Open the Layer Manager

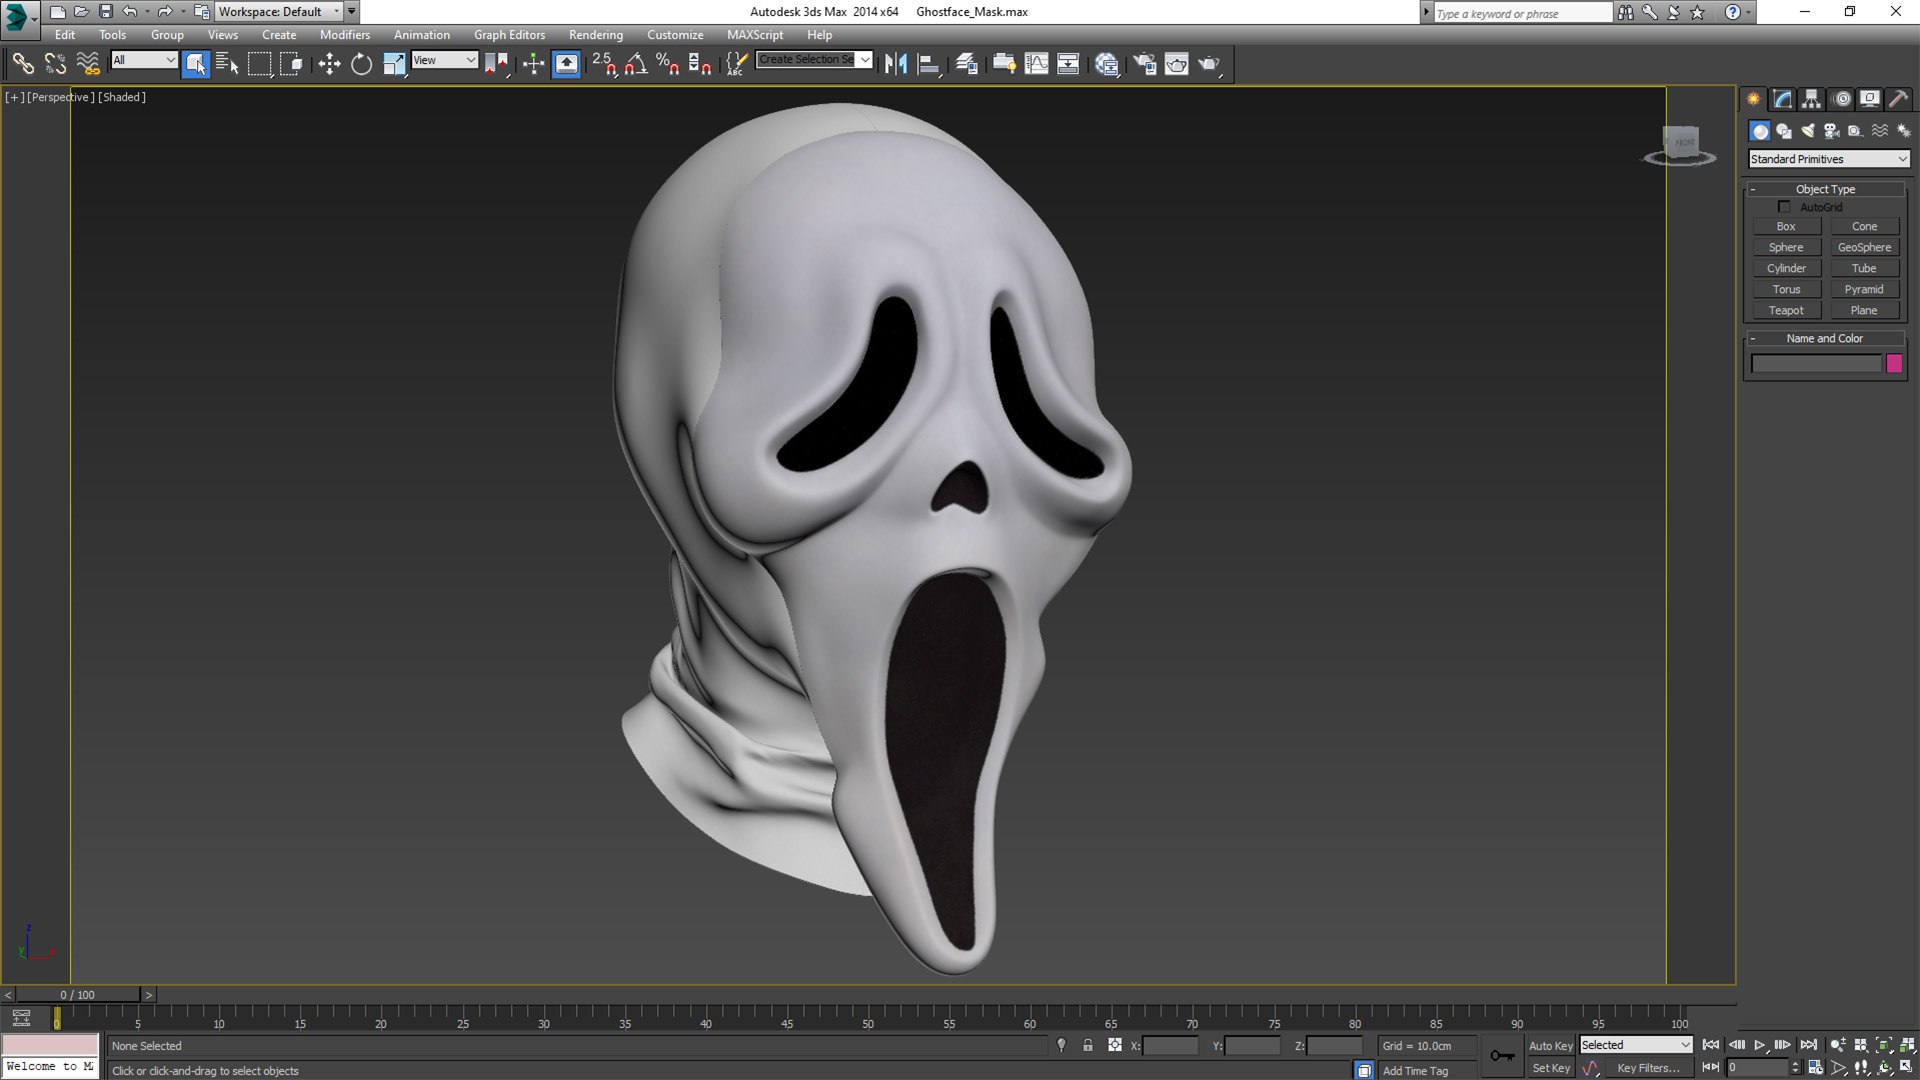[966, 64]
